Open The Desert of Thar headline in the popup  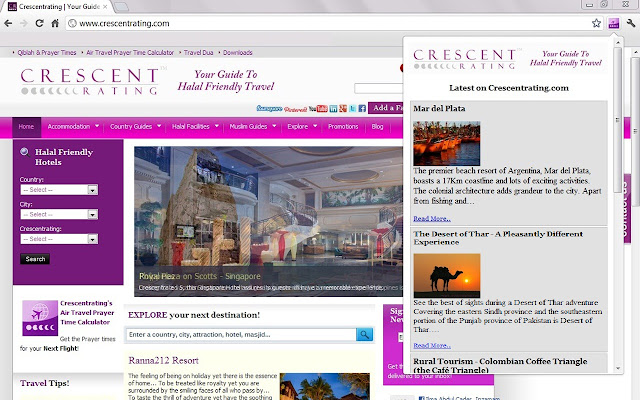tap(498, 238)
